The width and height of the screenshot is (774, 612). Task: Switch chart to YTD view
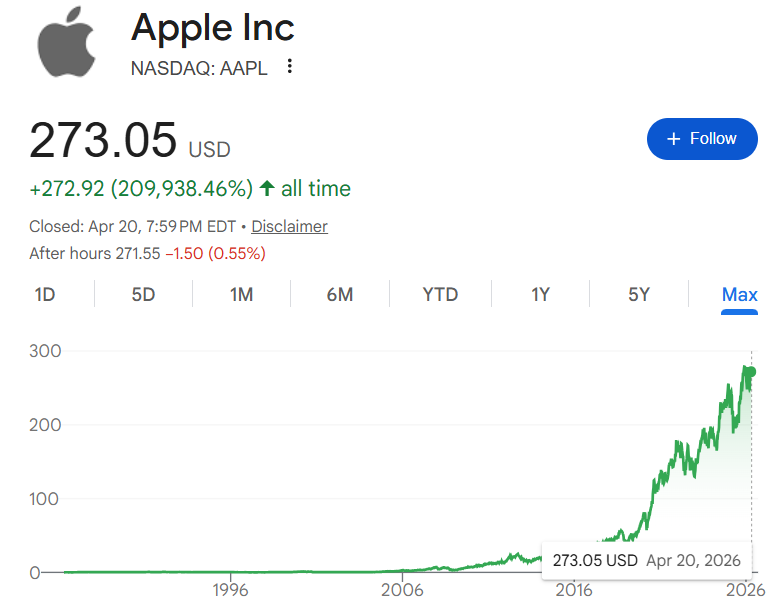(x=440, y=294)
